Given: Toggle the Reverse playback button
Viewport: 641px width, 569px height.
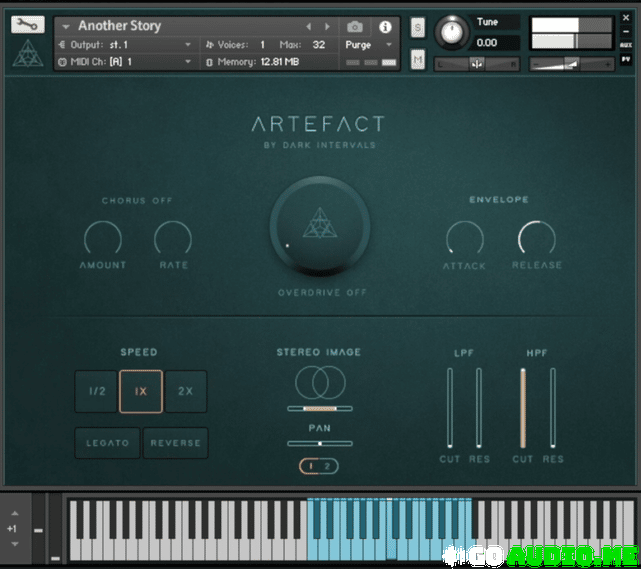Looking at the screenshot, I should [176, 443].
